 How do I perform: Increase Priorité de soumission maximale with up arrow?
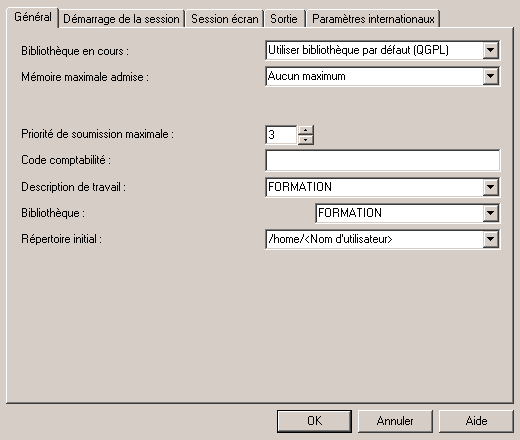click(x=306, y=130)
